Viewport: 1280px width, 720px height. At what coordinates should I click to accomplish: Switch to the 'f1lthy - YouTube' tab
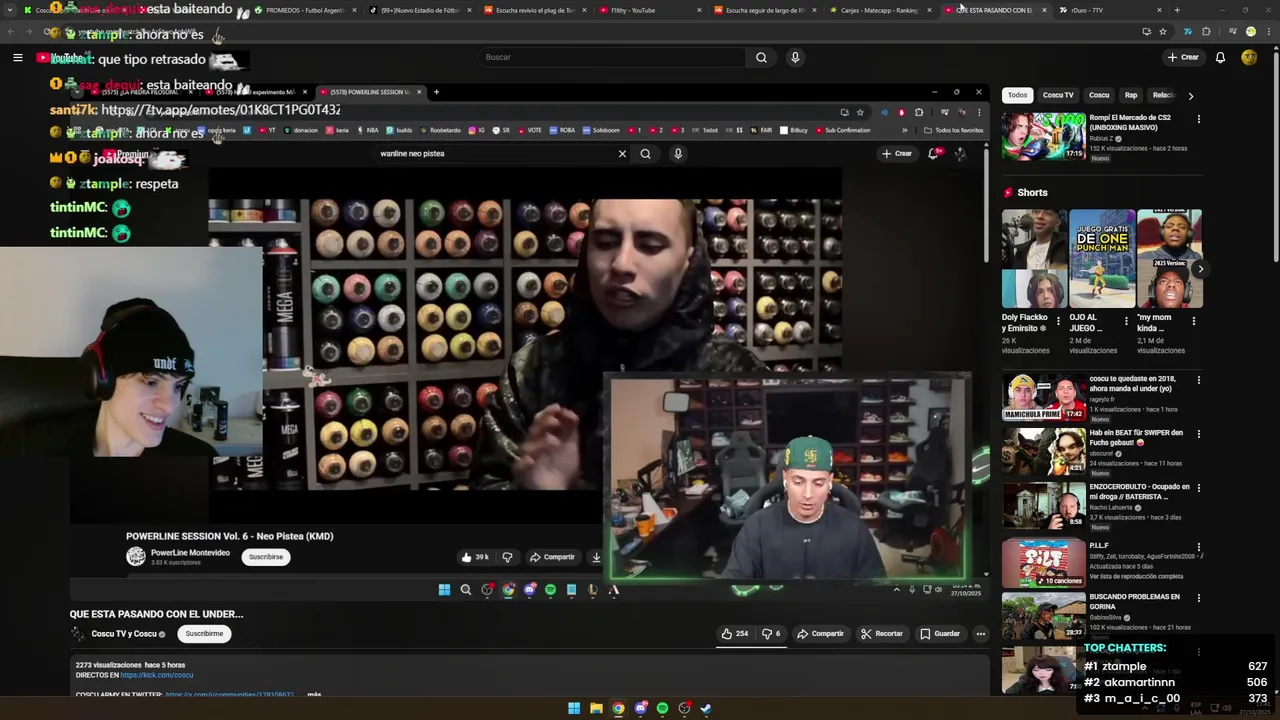click(650, 10)
